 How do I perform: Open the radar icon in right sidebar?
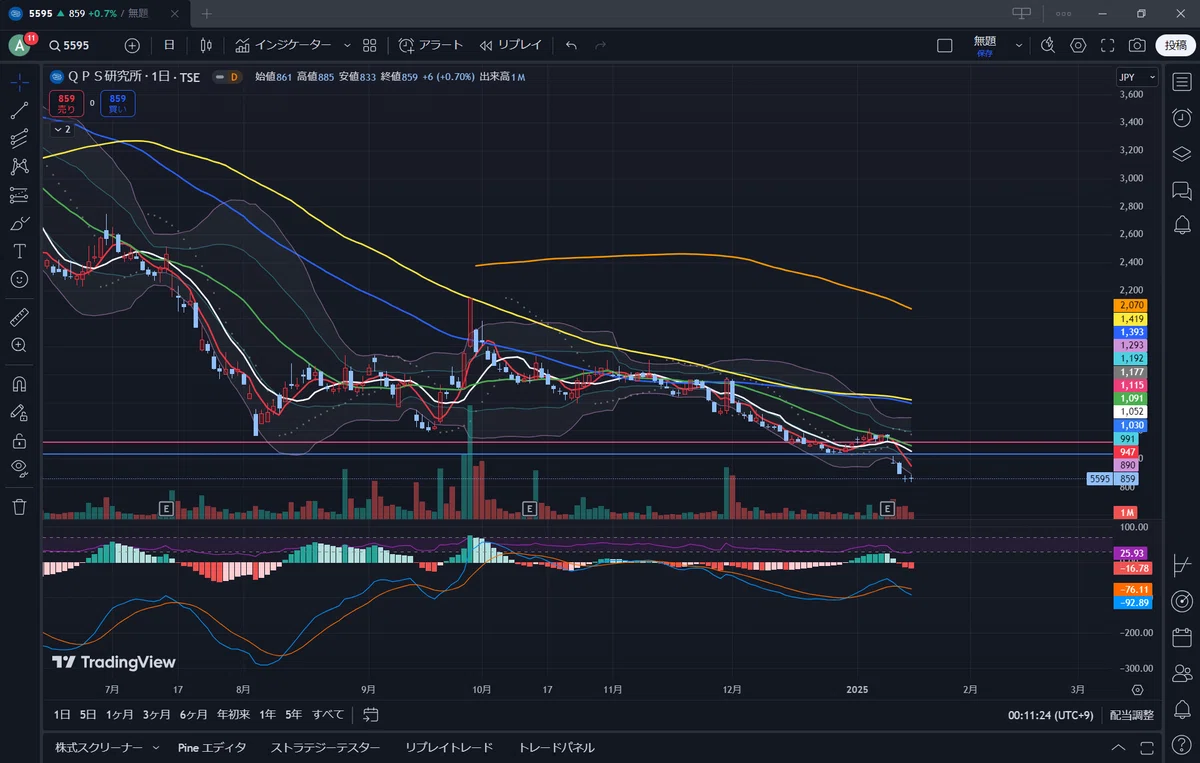1181,600
